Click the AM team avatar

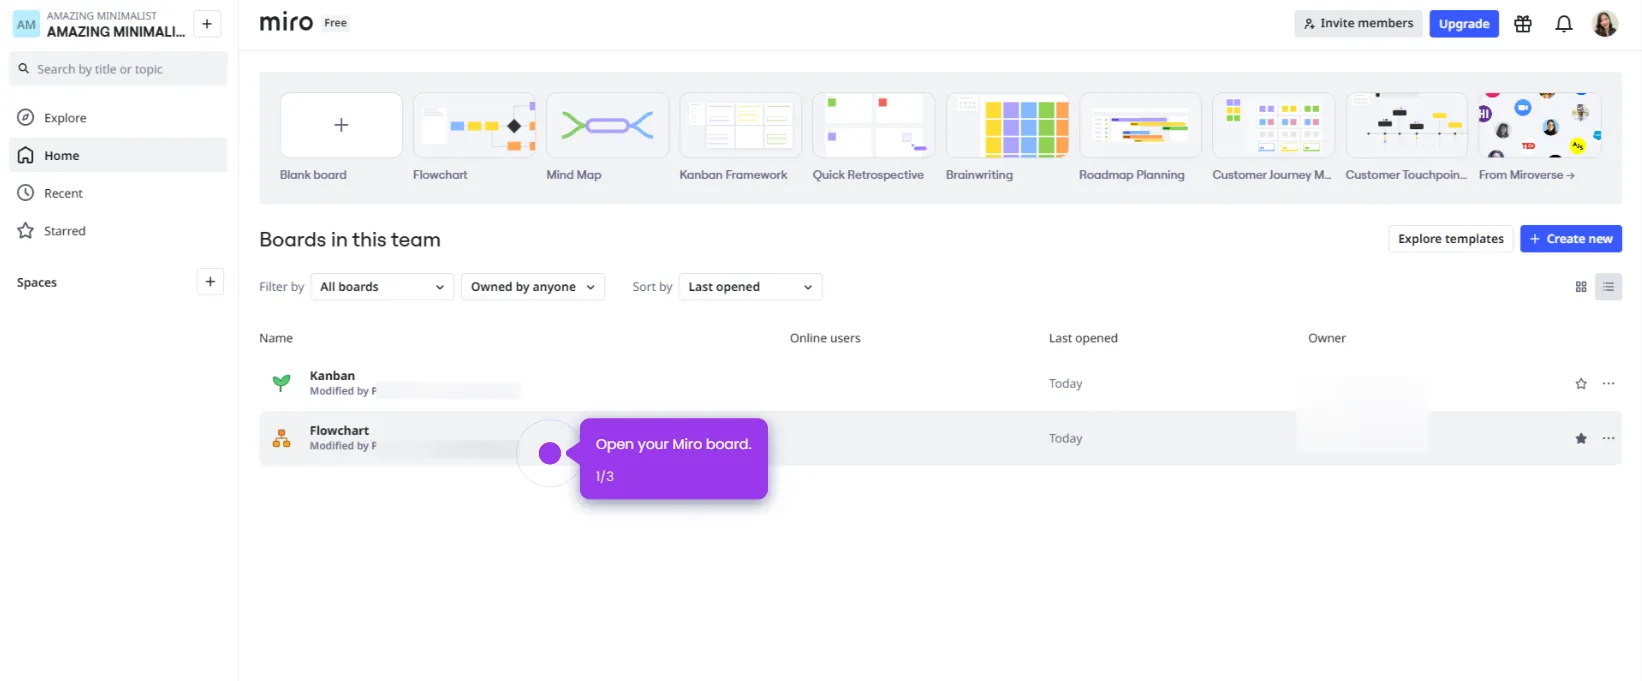[x=26, y=24]
